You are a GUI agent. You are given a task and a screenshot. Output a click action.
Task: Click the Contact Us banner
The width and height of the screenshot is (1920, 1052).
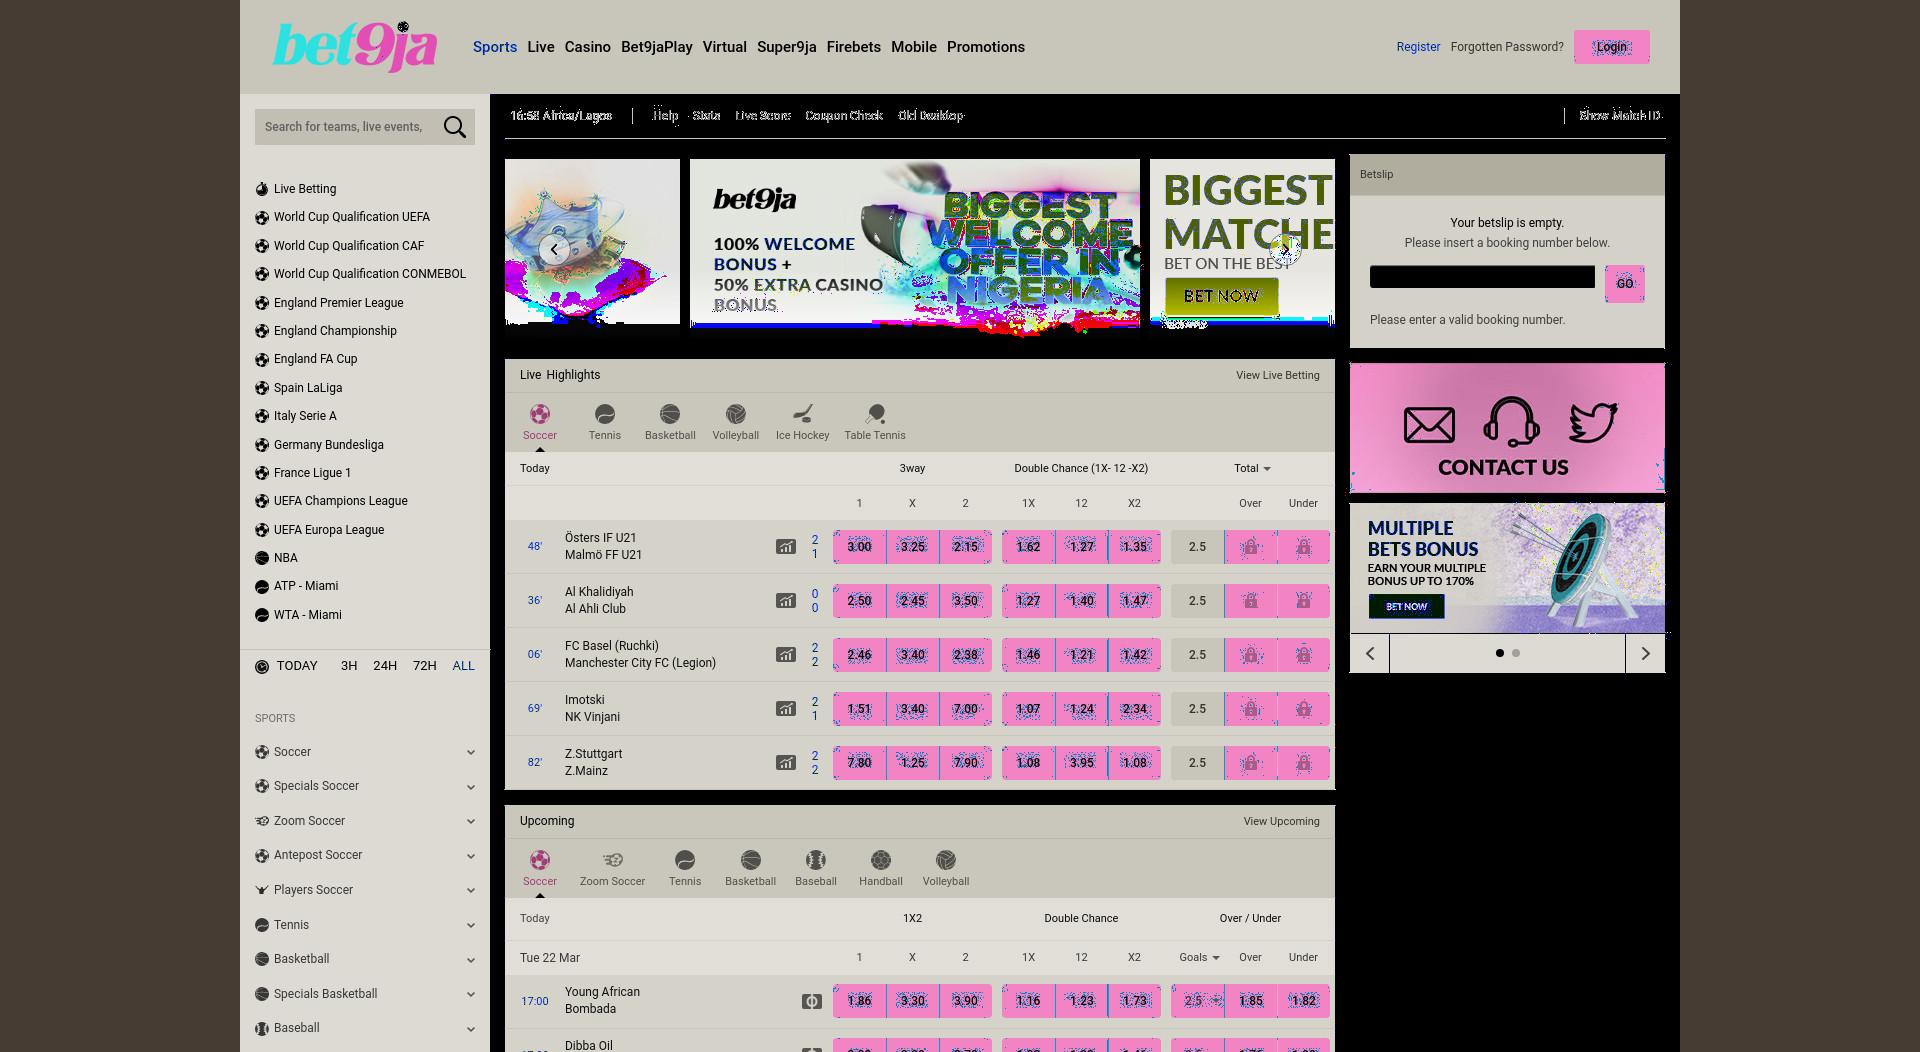click(1507, 428)
